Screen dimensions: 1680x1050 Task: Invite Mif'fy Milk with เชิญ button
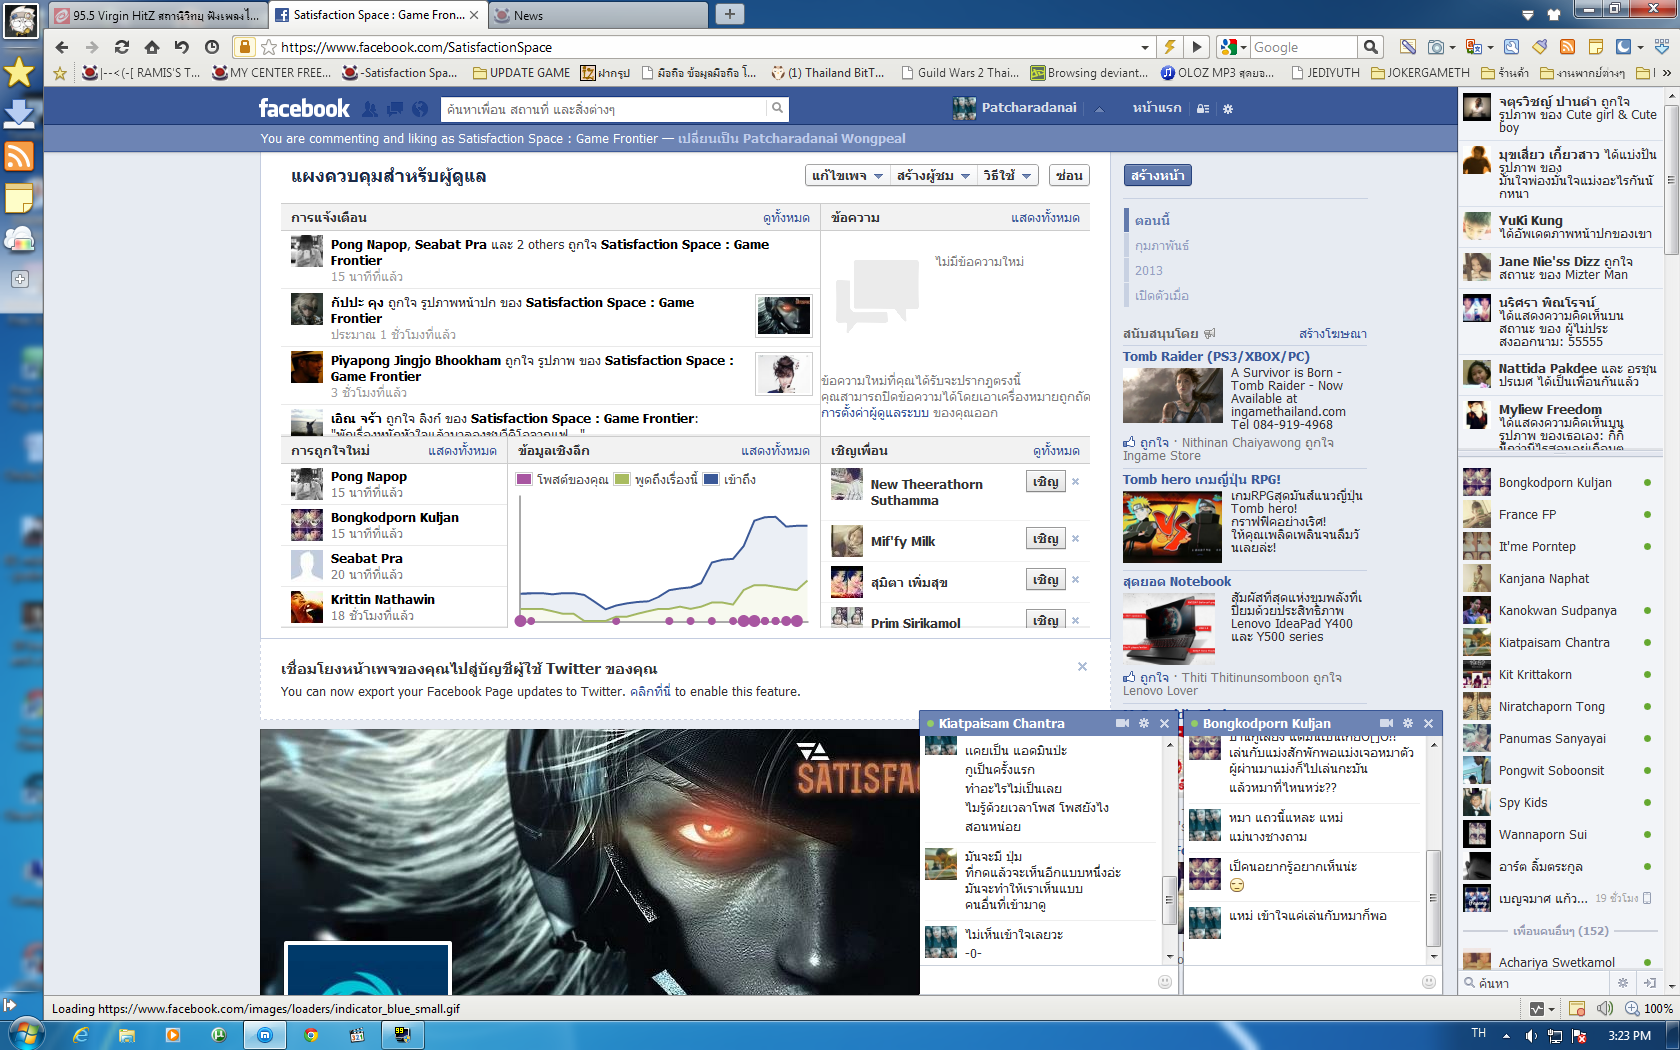tap(1046, 539)
